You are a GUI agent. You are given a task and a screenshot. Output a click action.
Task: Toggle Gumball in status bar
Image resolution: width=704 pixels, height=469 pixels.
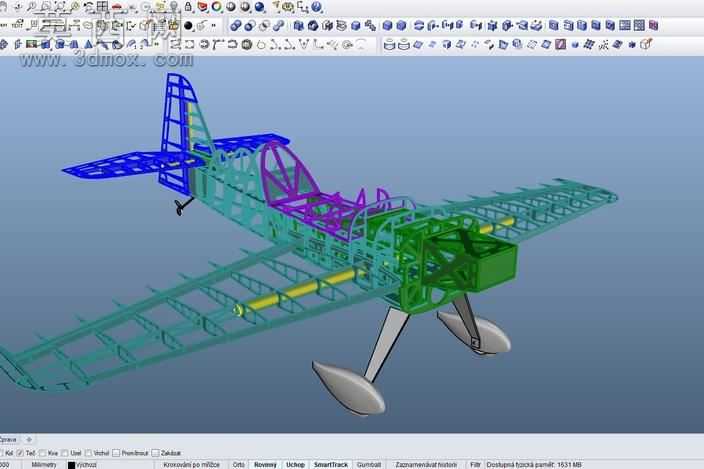click(369, 465)
